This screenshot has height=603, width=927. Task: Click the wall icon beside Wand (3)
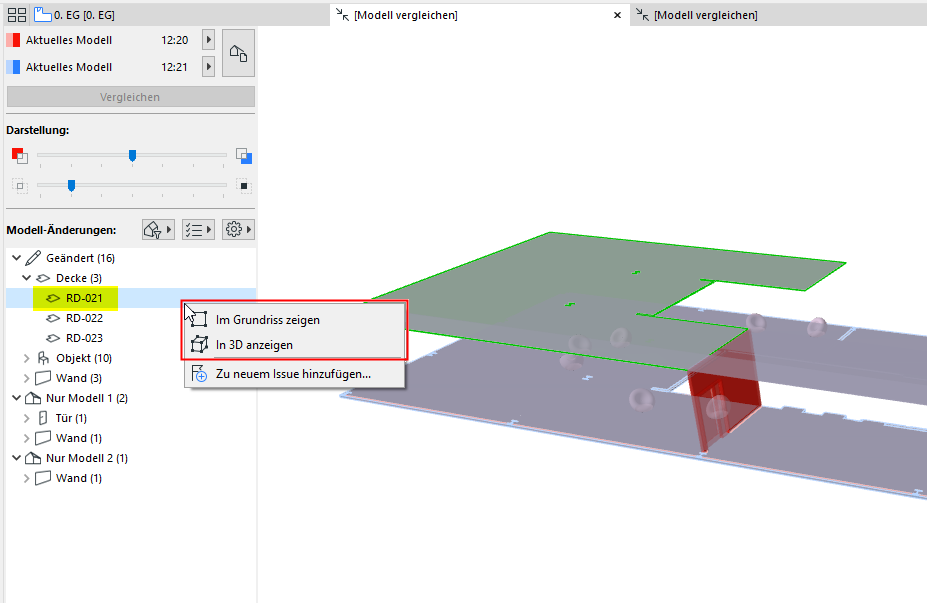click(43, 378)
